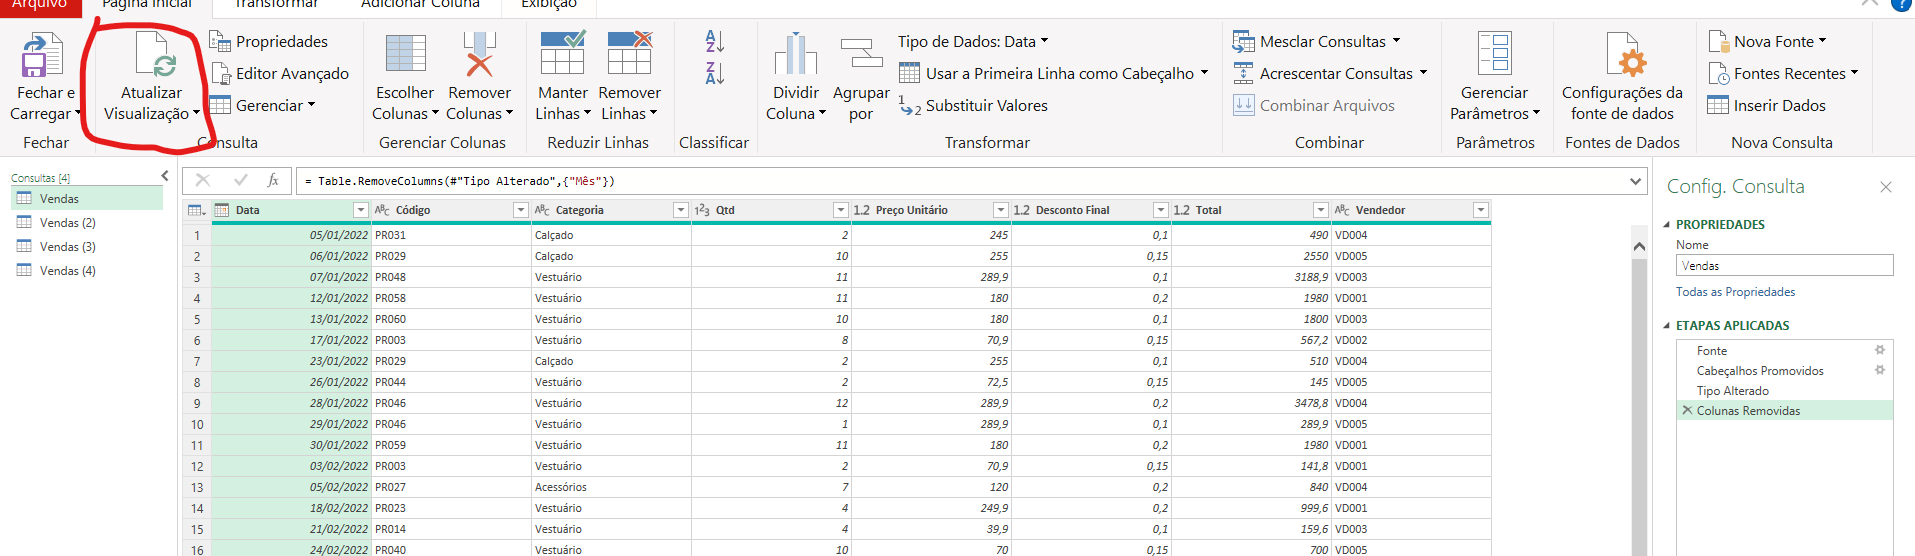Expand the Tipo de Dados: Data dropdown

pyautogui.click(x=1044, y=41)
